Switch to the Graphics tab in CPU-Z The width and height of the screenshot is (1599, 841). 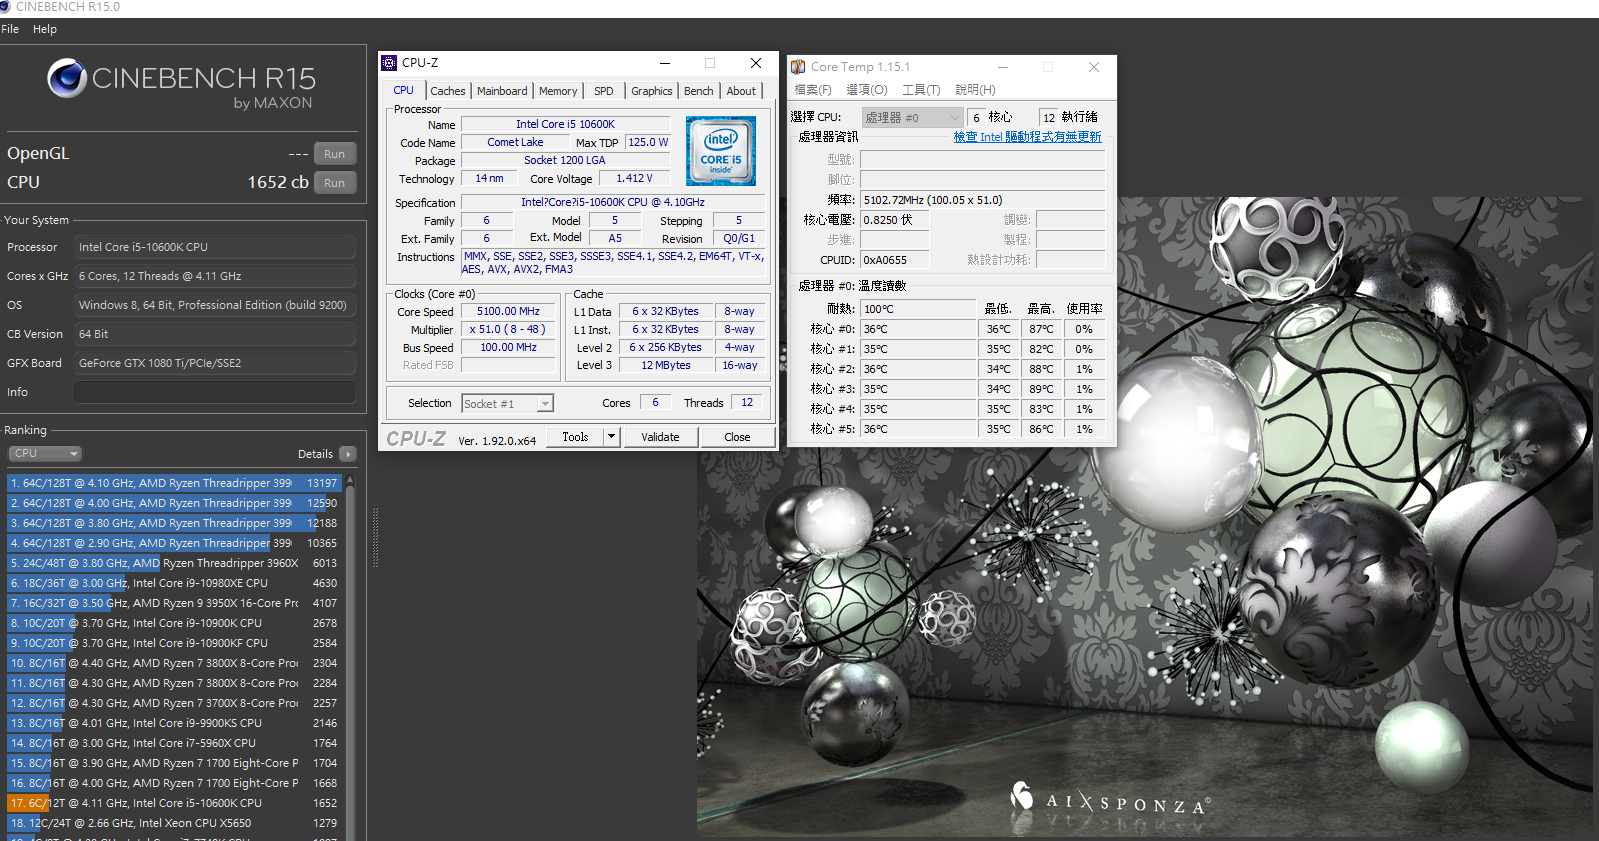(x=652, y=91)
